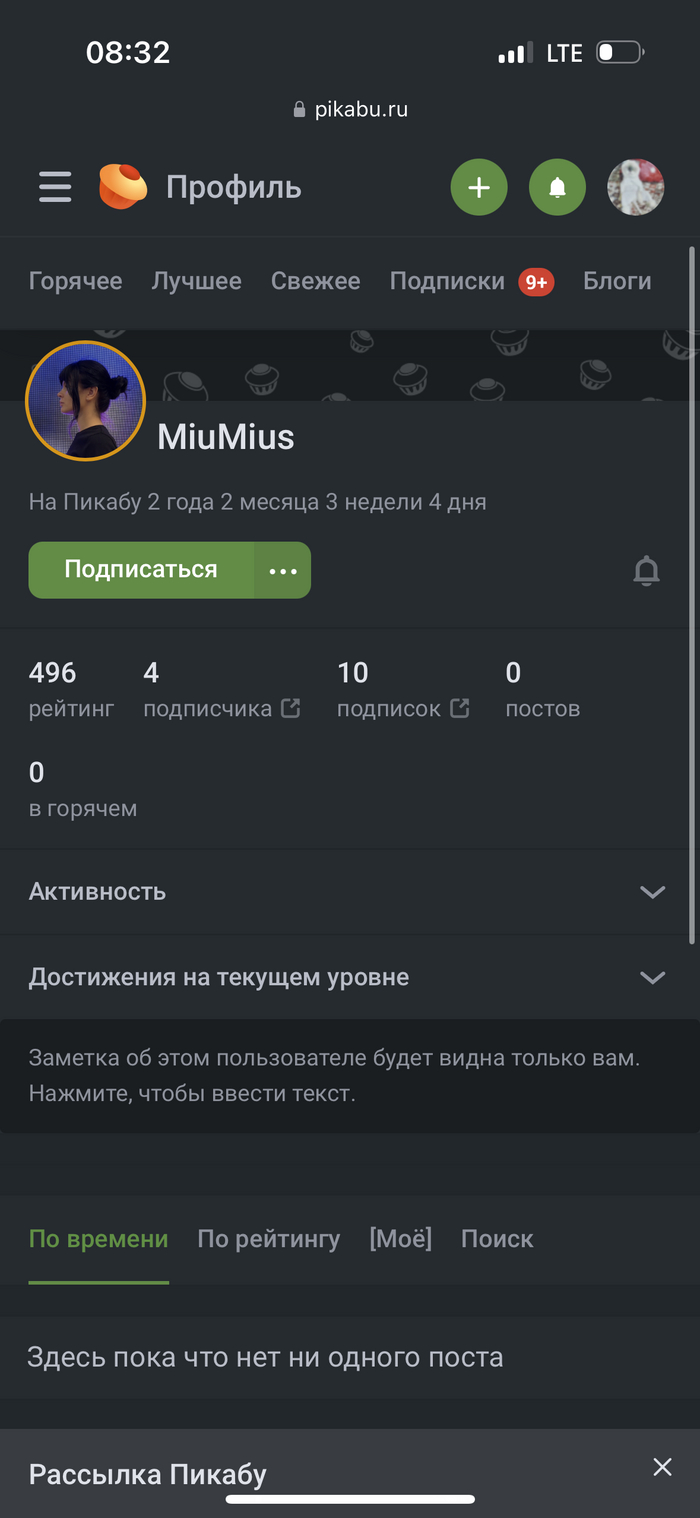Open subscribers list external-link icon
Screen dimensions: 700x1518
tap(290, 708)
